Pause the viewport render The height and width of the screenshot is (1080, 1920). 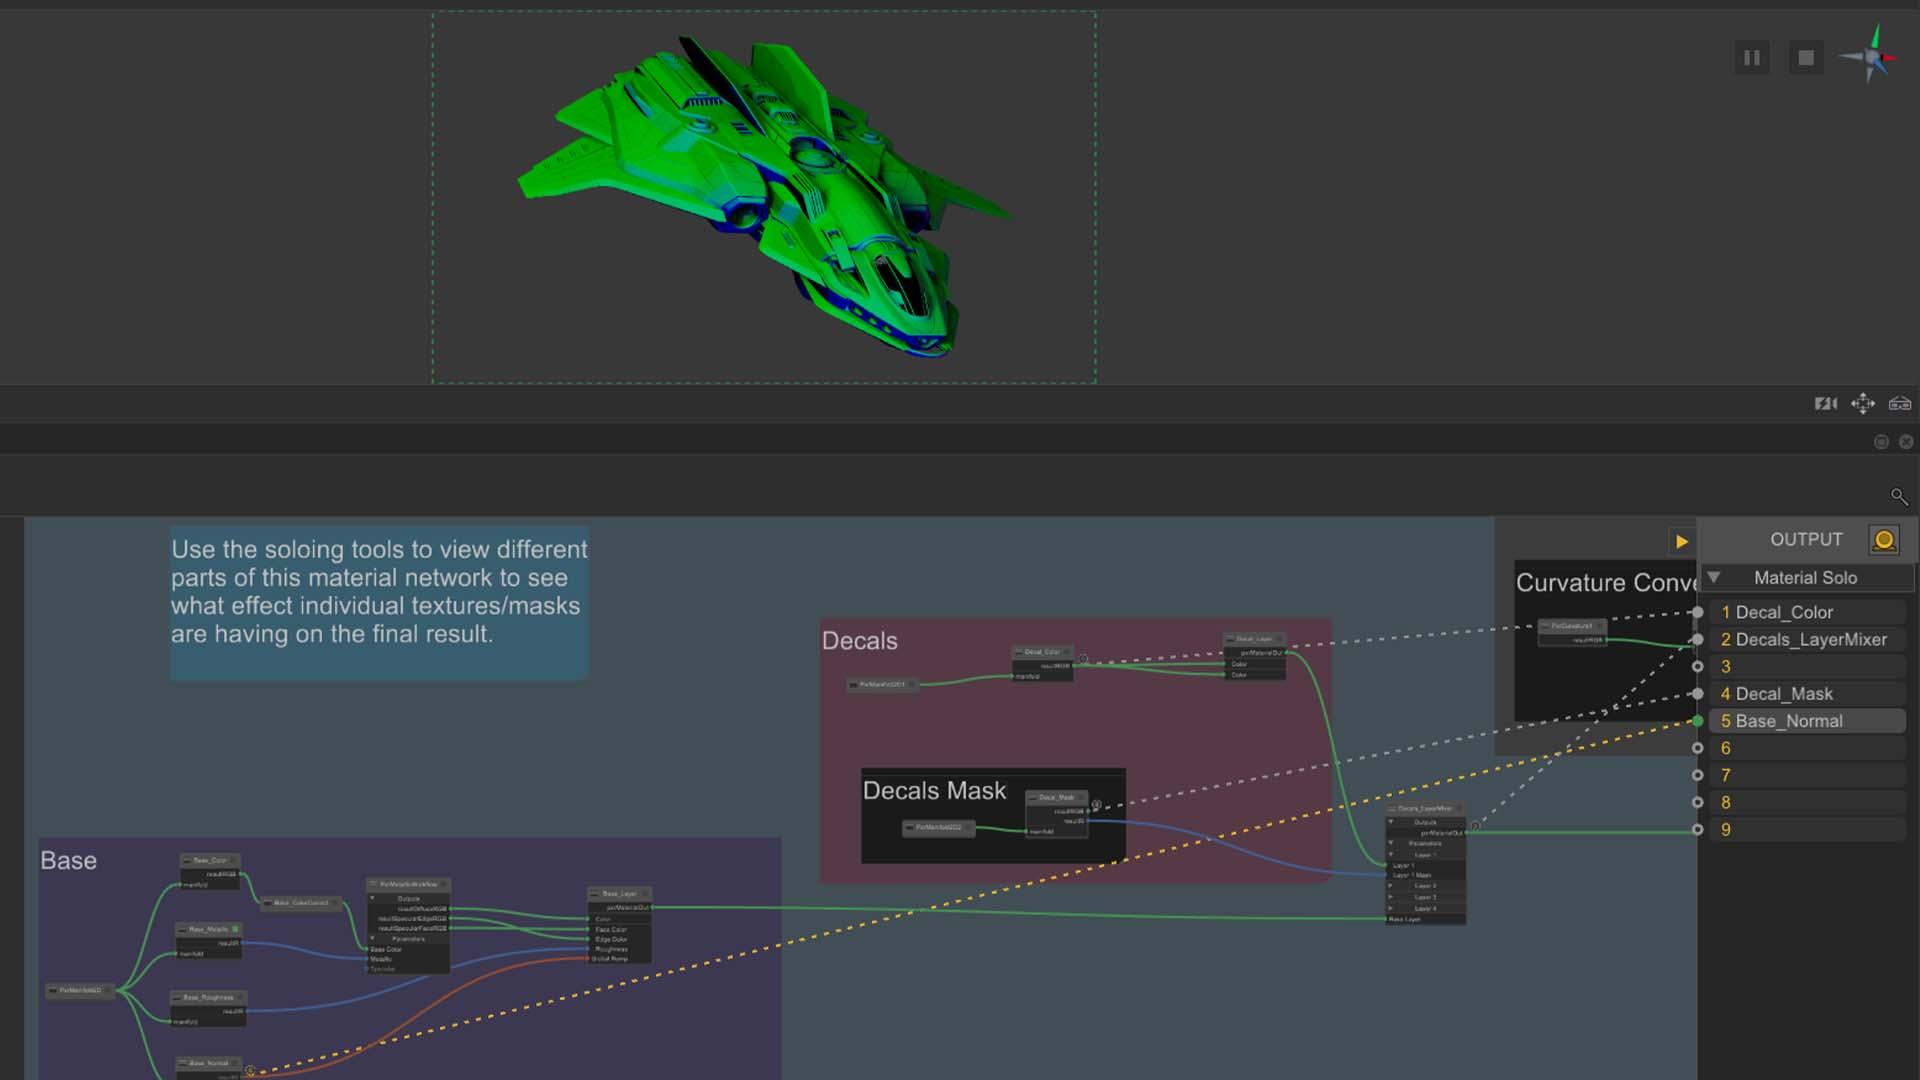tap(1751, 58)
